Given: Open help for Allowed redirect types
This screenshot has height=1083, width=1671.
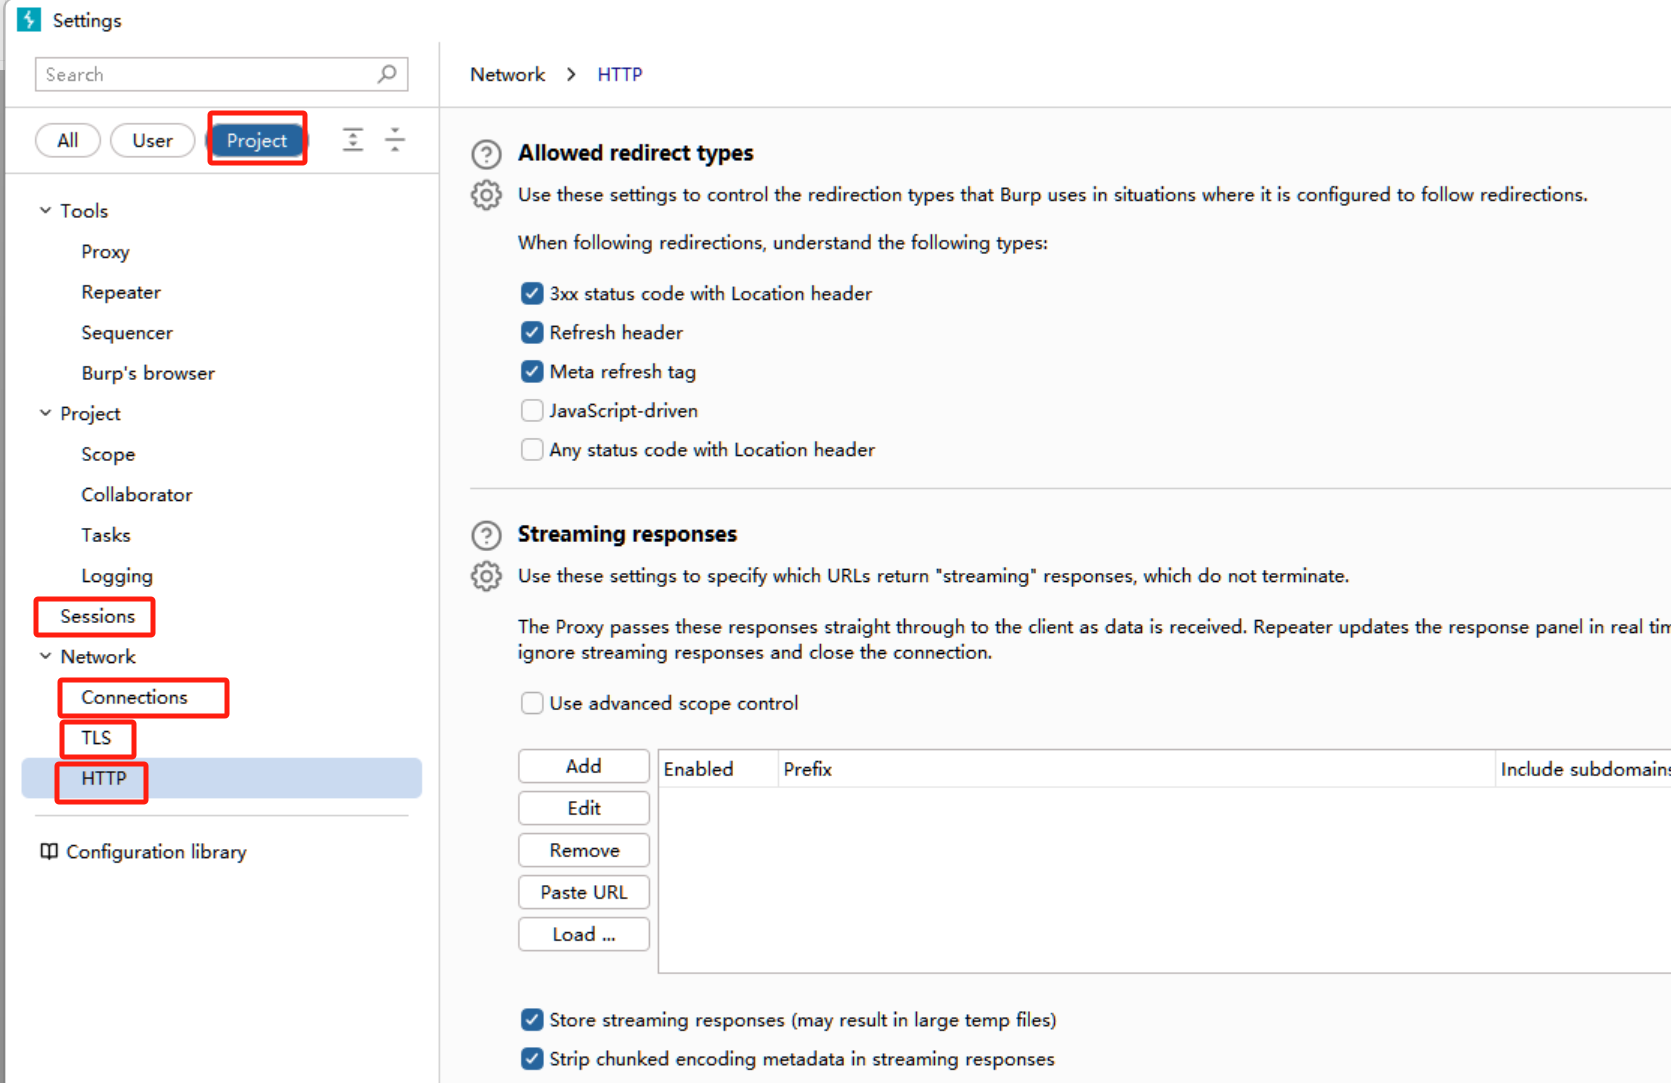Looking at the screenshot, I should point(486,154).
